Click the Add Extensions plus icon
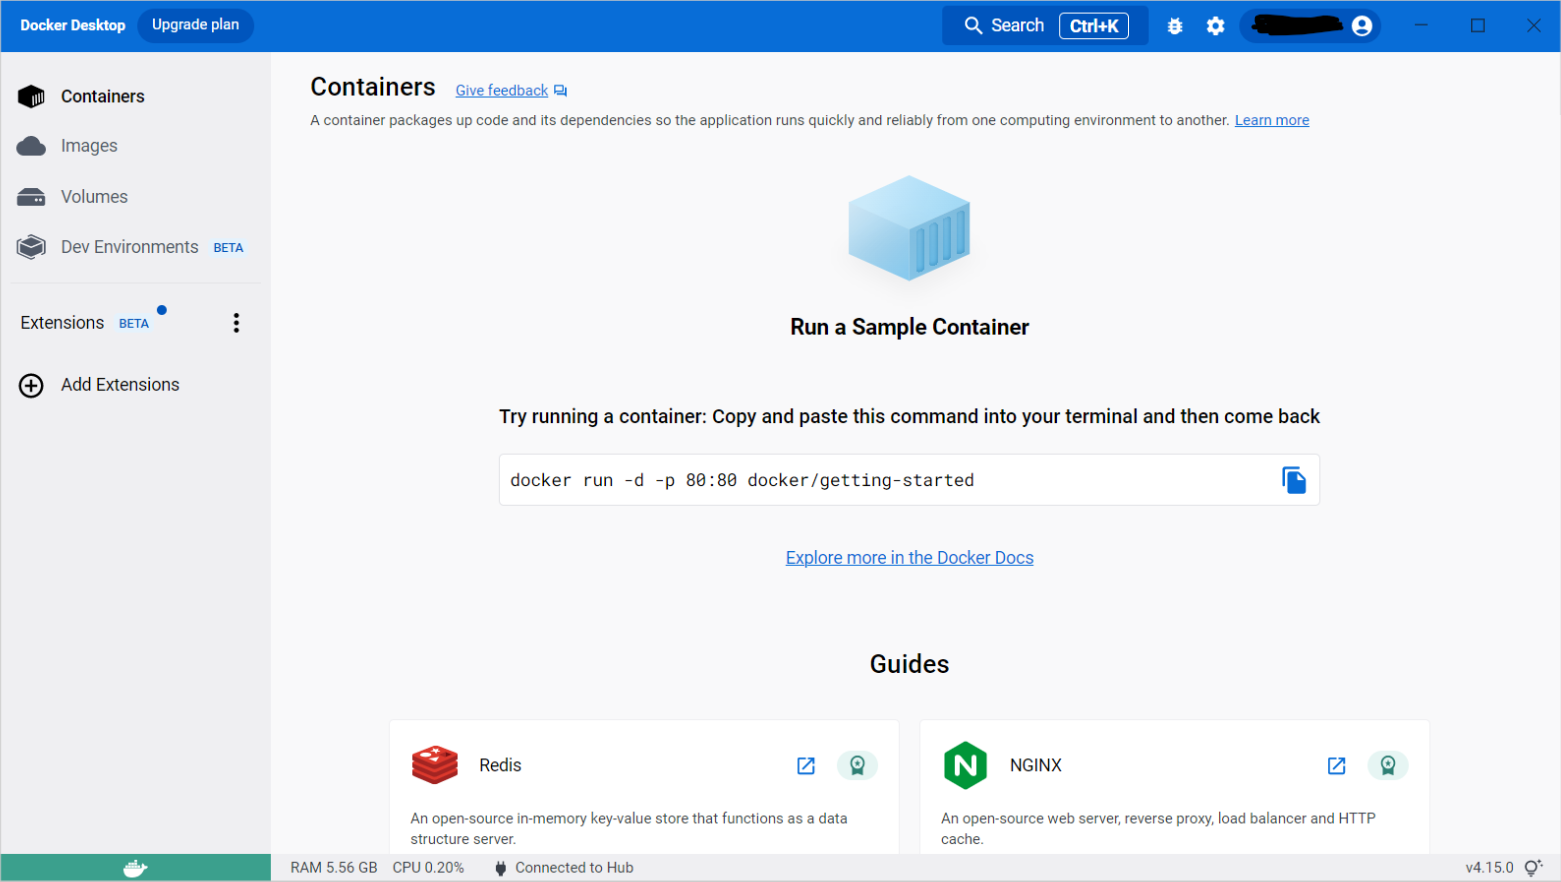The height and width of the screenshot is (882, 1561). (31, 385)
